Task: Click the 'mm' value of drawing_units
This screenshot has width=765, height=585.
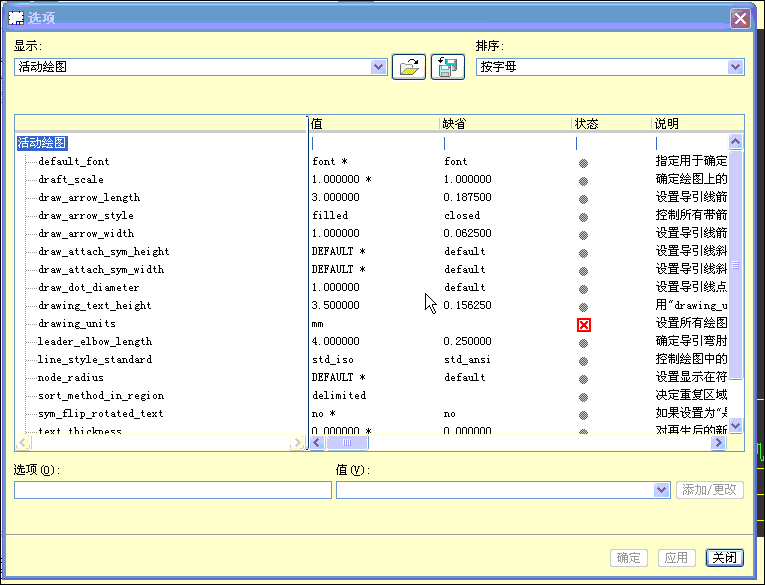Action: pos(318,324)
